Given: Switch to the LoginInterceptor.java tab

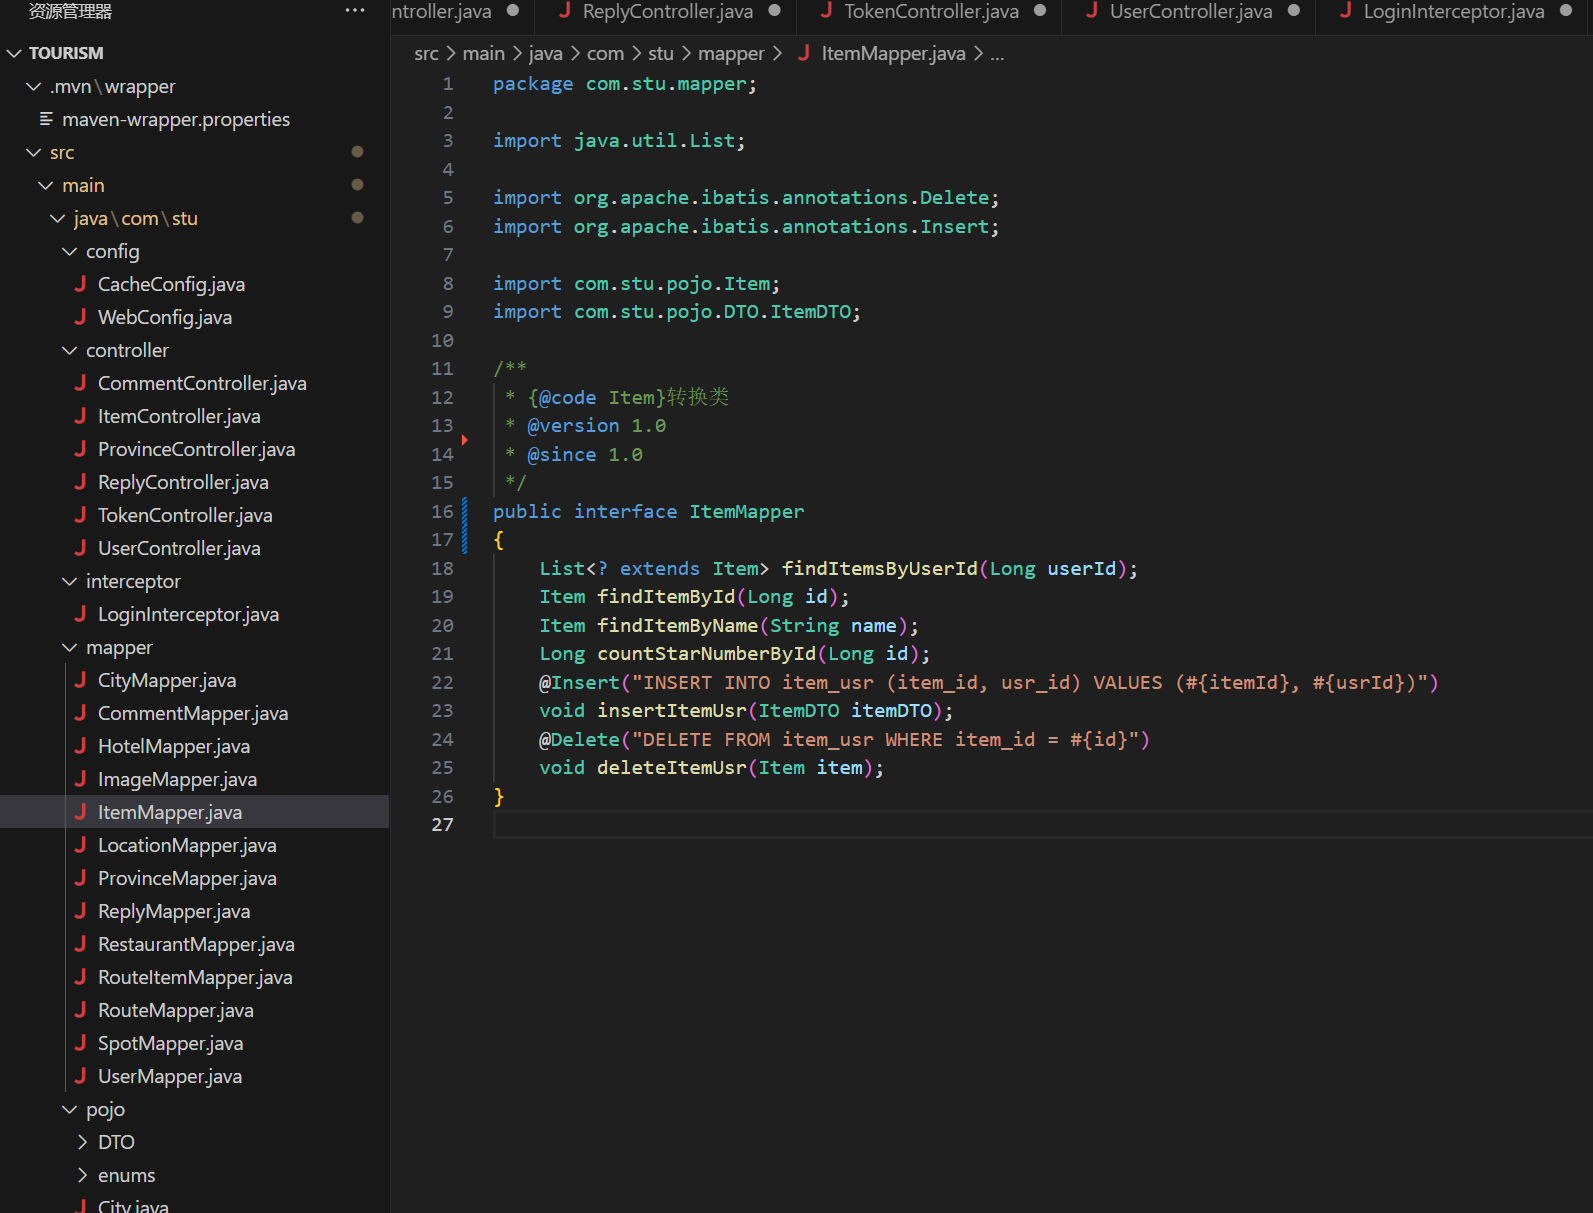Looking at the screenshot, I should 1453,11.
